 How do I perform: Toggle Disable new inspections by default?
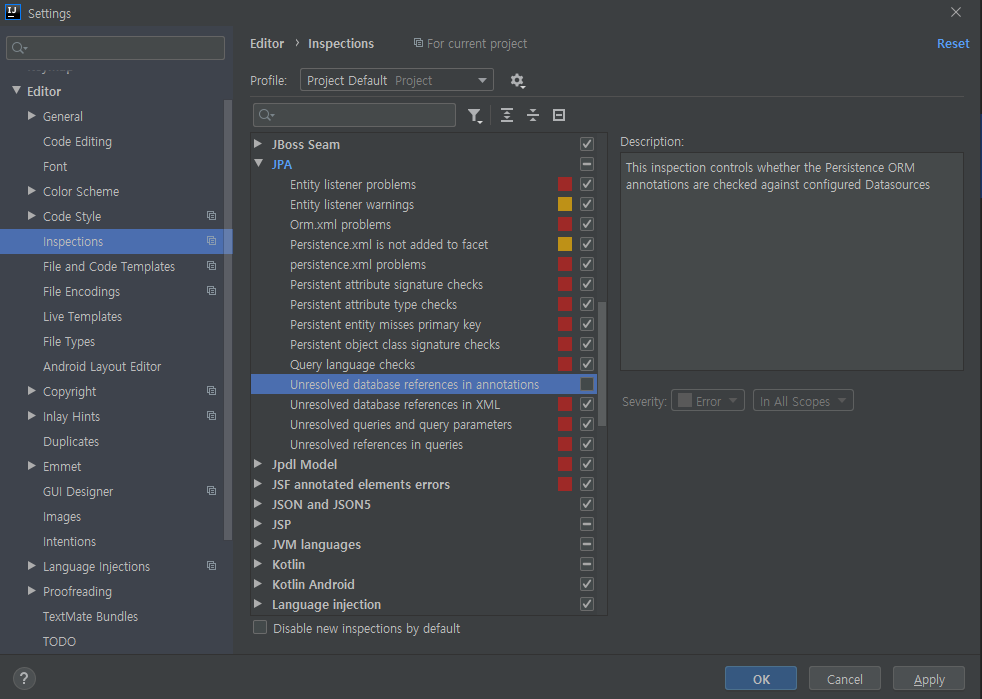click(x=260, y=628)
